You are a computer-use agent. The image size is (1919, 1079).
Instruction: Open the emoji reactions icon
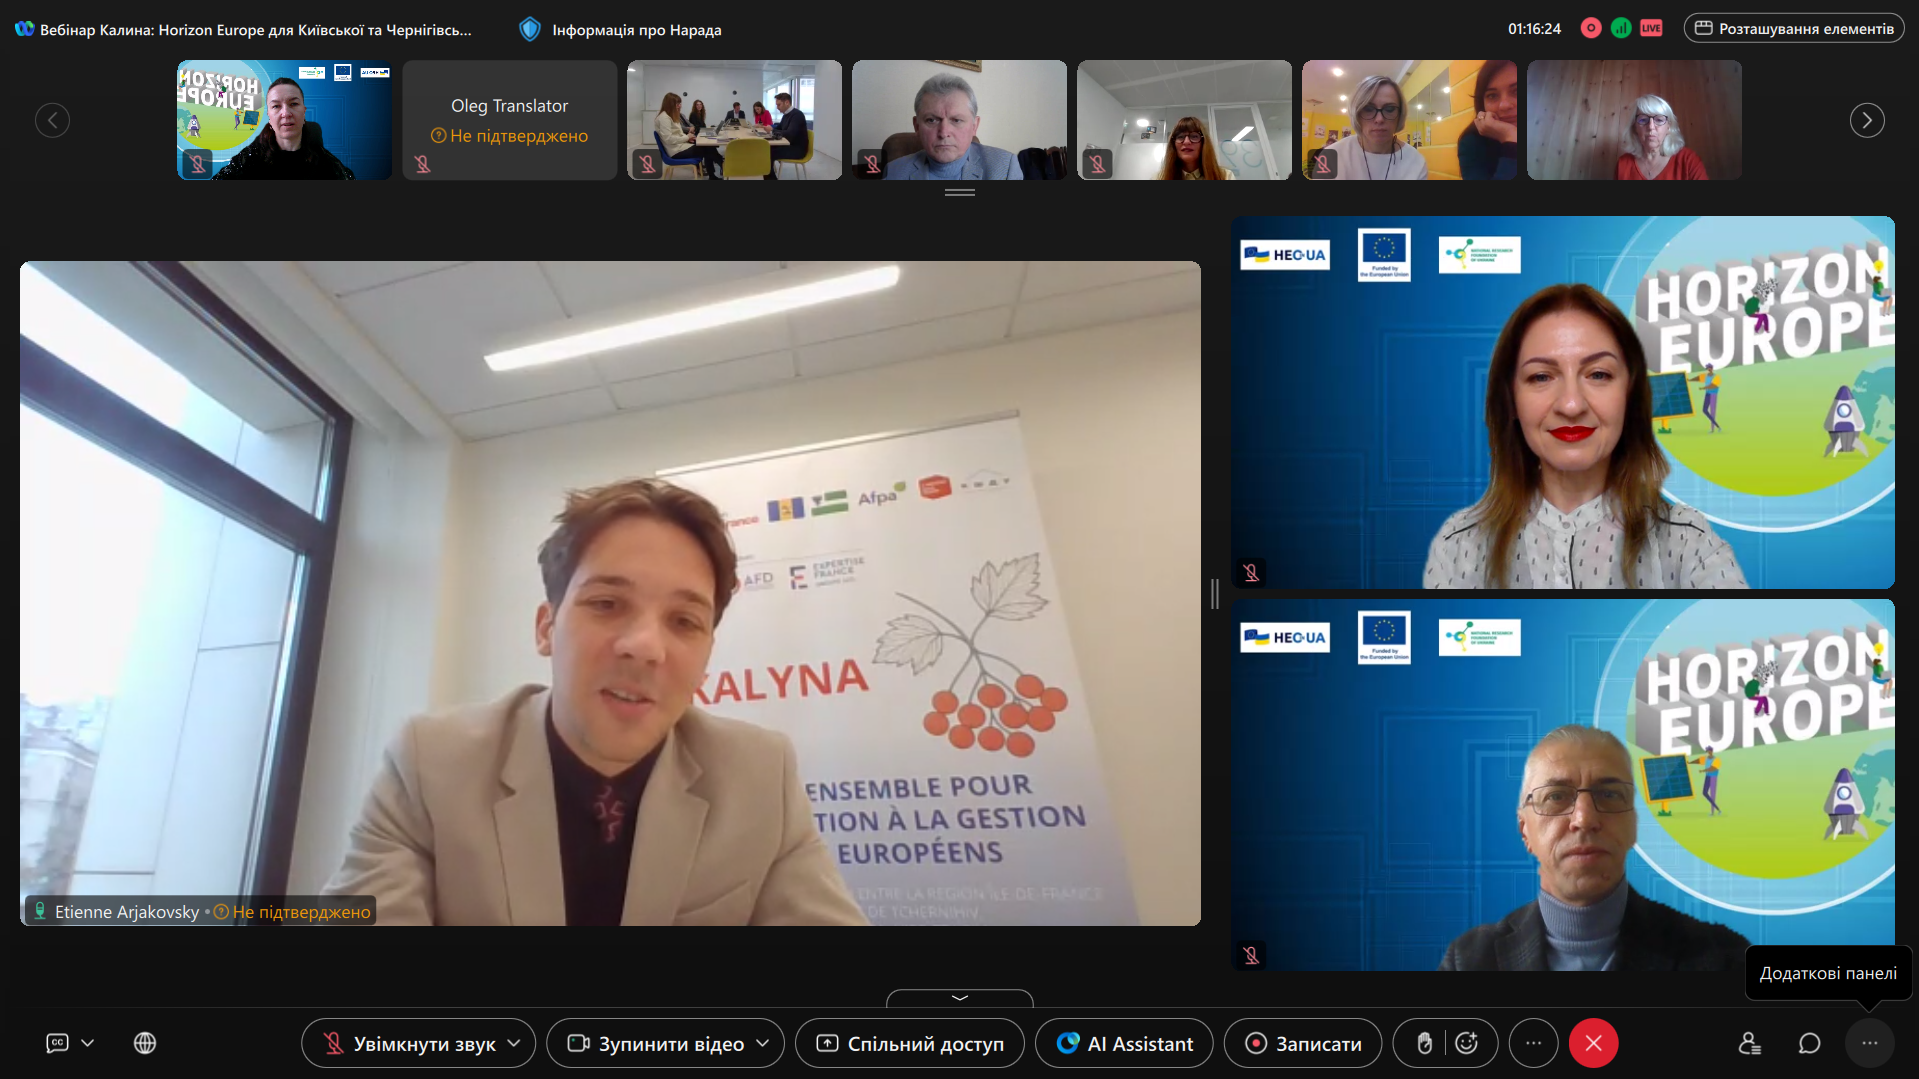point(1467,1043)
